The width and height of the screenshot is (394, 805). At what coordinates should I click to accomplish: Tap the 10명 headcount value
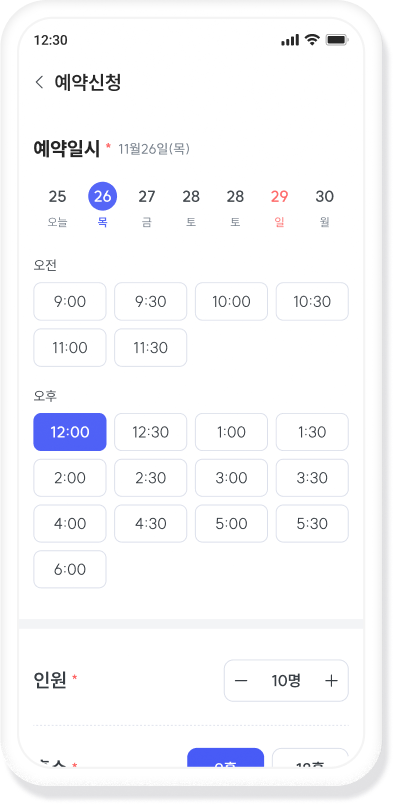point(286,681)
